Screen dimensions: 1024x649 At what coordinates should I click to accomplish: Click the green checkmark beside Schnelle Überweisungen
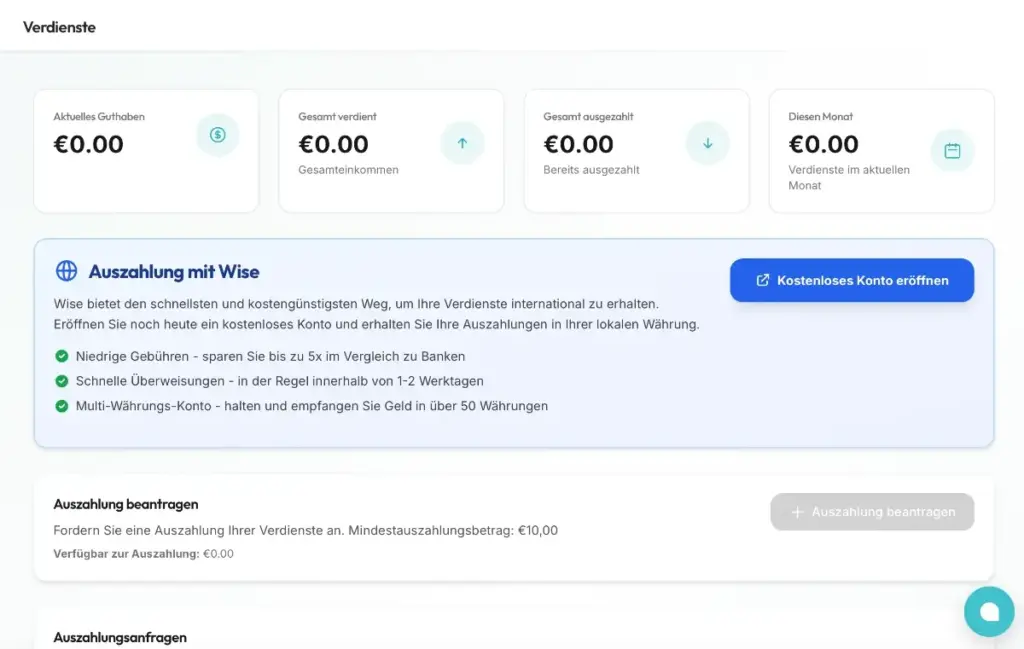(62, 381)
